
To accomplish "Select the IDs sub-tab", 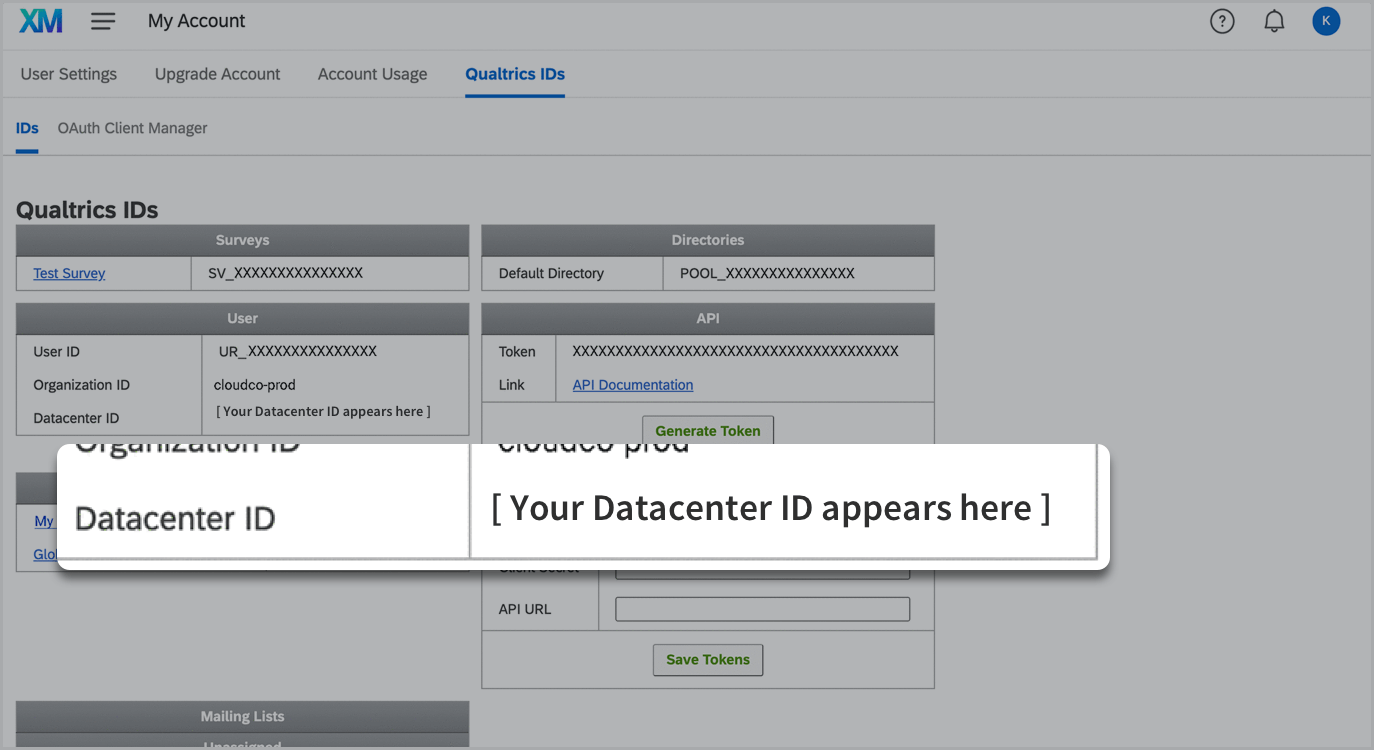I will click(x=27, y=128).
